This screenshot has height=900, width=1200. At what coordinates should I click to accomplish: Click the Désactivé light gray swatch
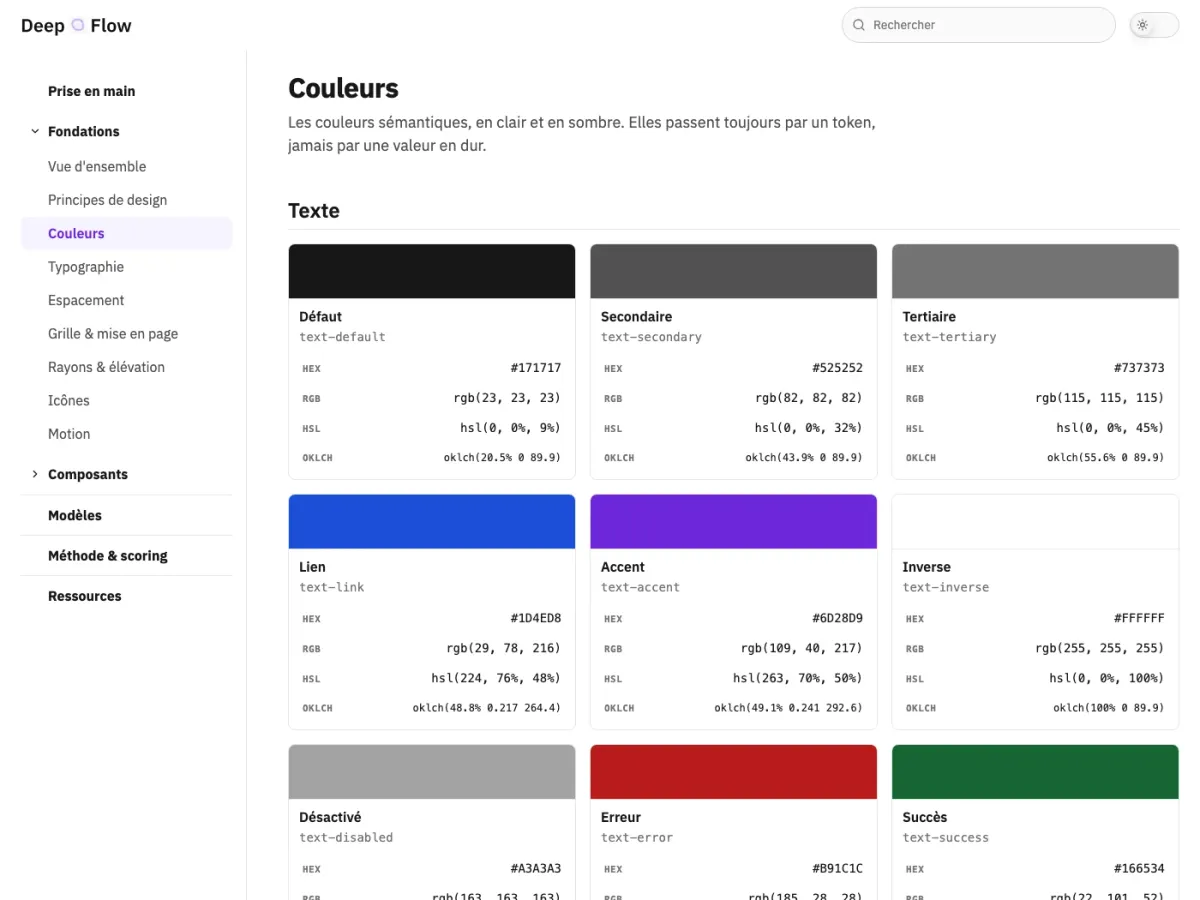coord(432,771)
